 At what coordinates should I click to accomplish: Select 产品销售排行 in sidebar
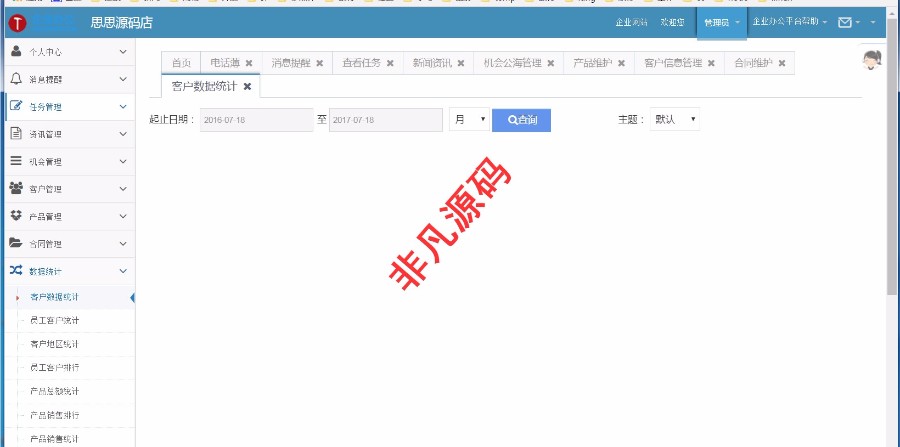[55, 415]
